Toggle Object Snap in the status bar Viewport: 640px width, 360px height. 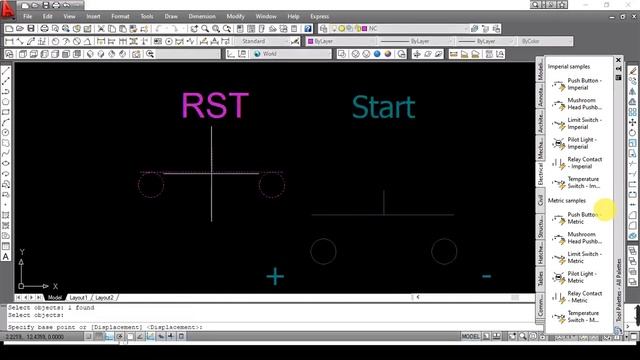(130, 336)
